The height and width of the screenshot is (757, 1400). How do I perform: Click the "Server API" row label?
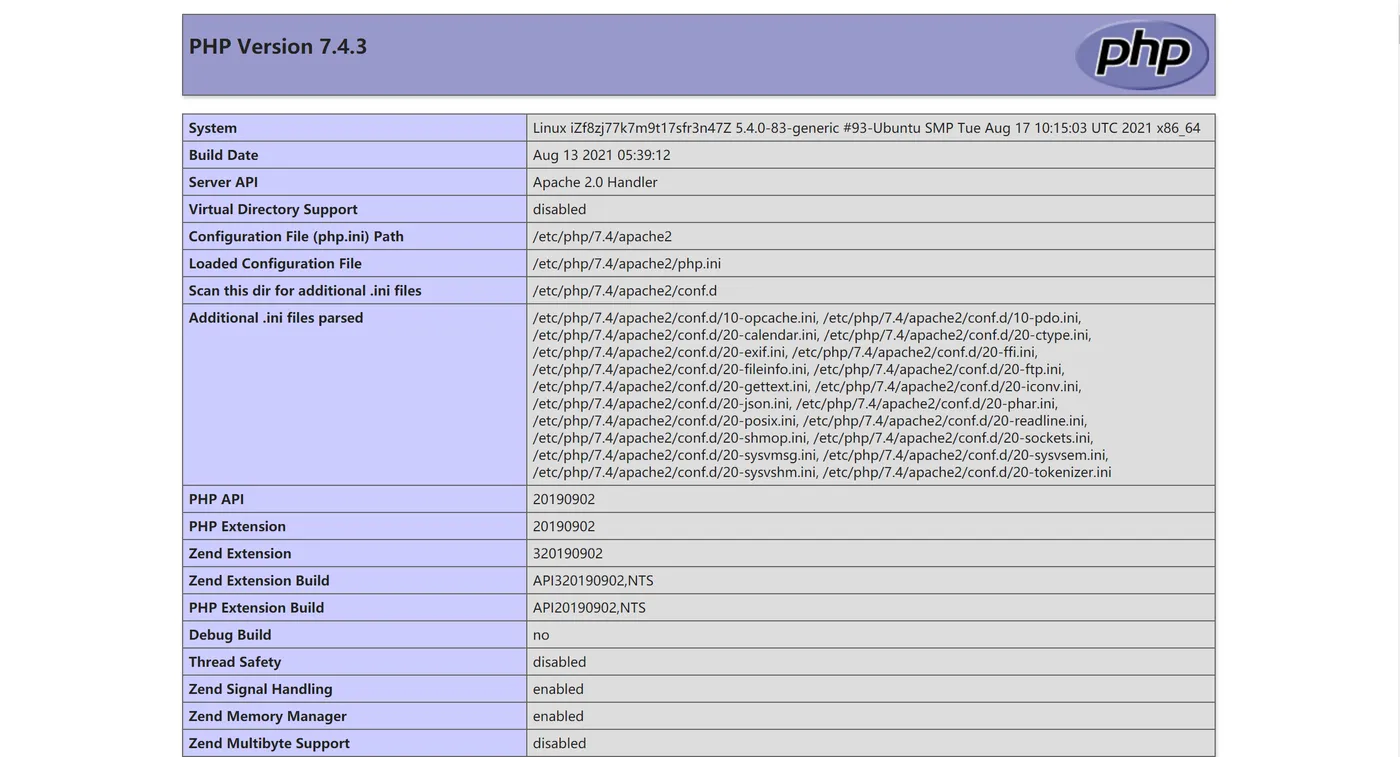point(223,182)
